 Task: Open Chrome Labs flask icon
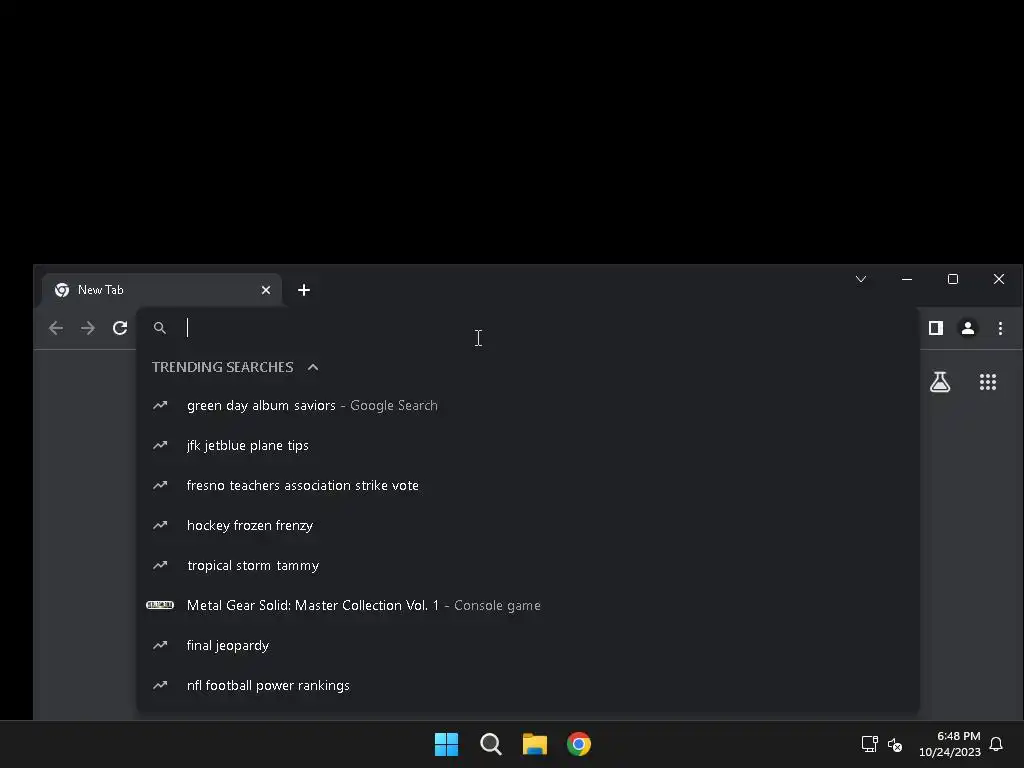click(940, 382)
